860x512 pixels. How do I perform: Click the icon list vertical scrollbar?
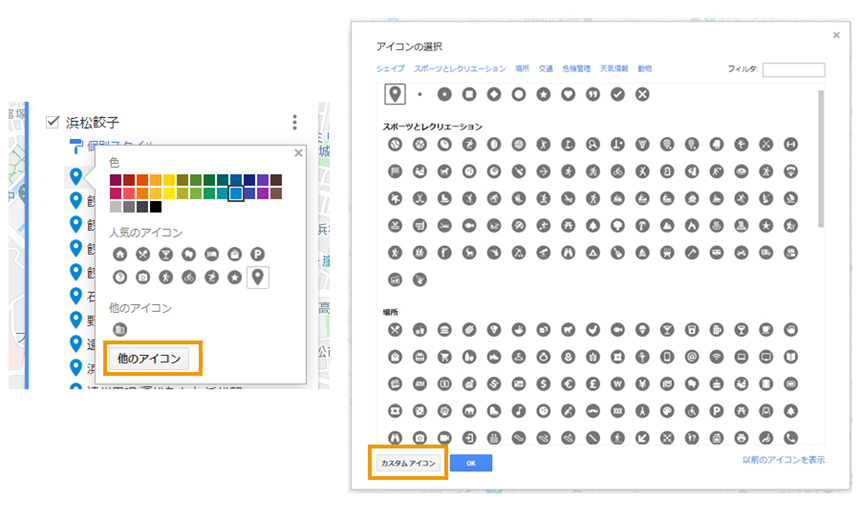pos(821,159)
